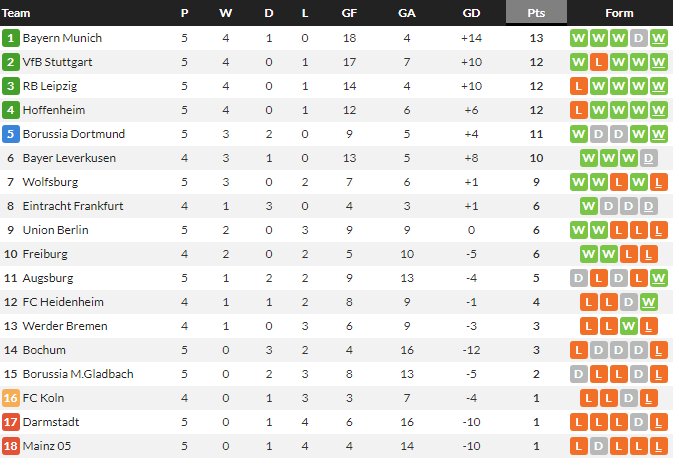Click RB Leipzig's first form L icon
Screen dimensions: 674x458
pyautogui.click(x=578, y=86)
